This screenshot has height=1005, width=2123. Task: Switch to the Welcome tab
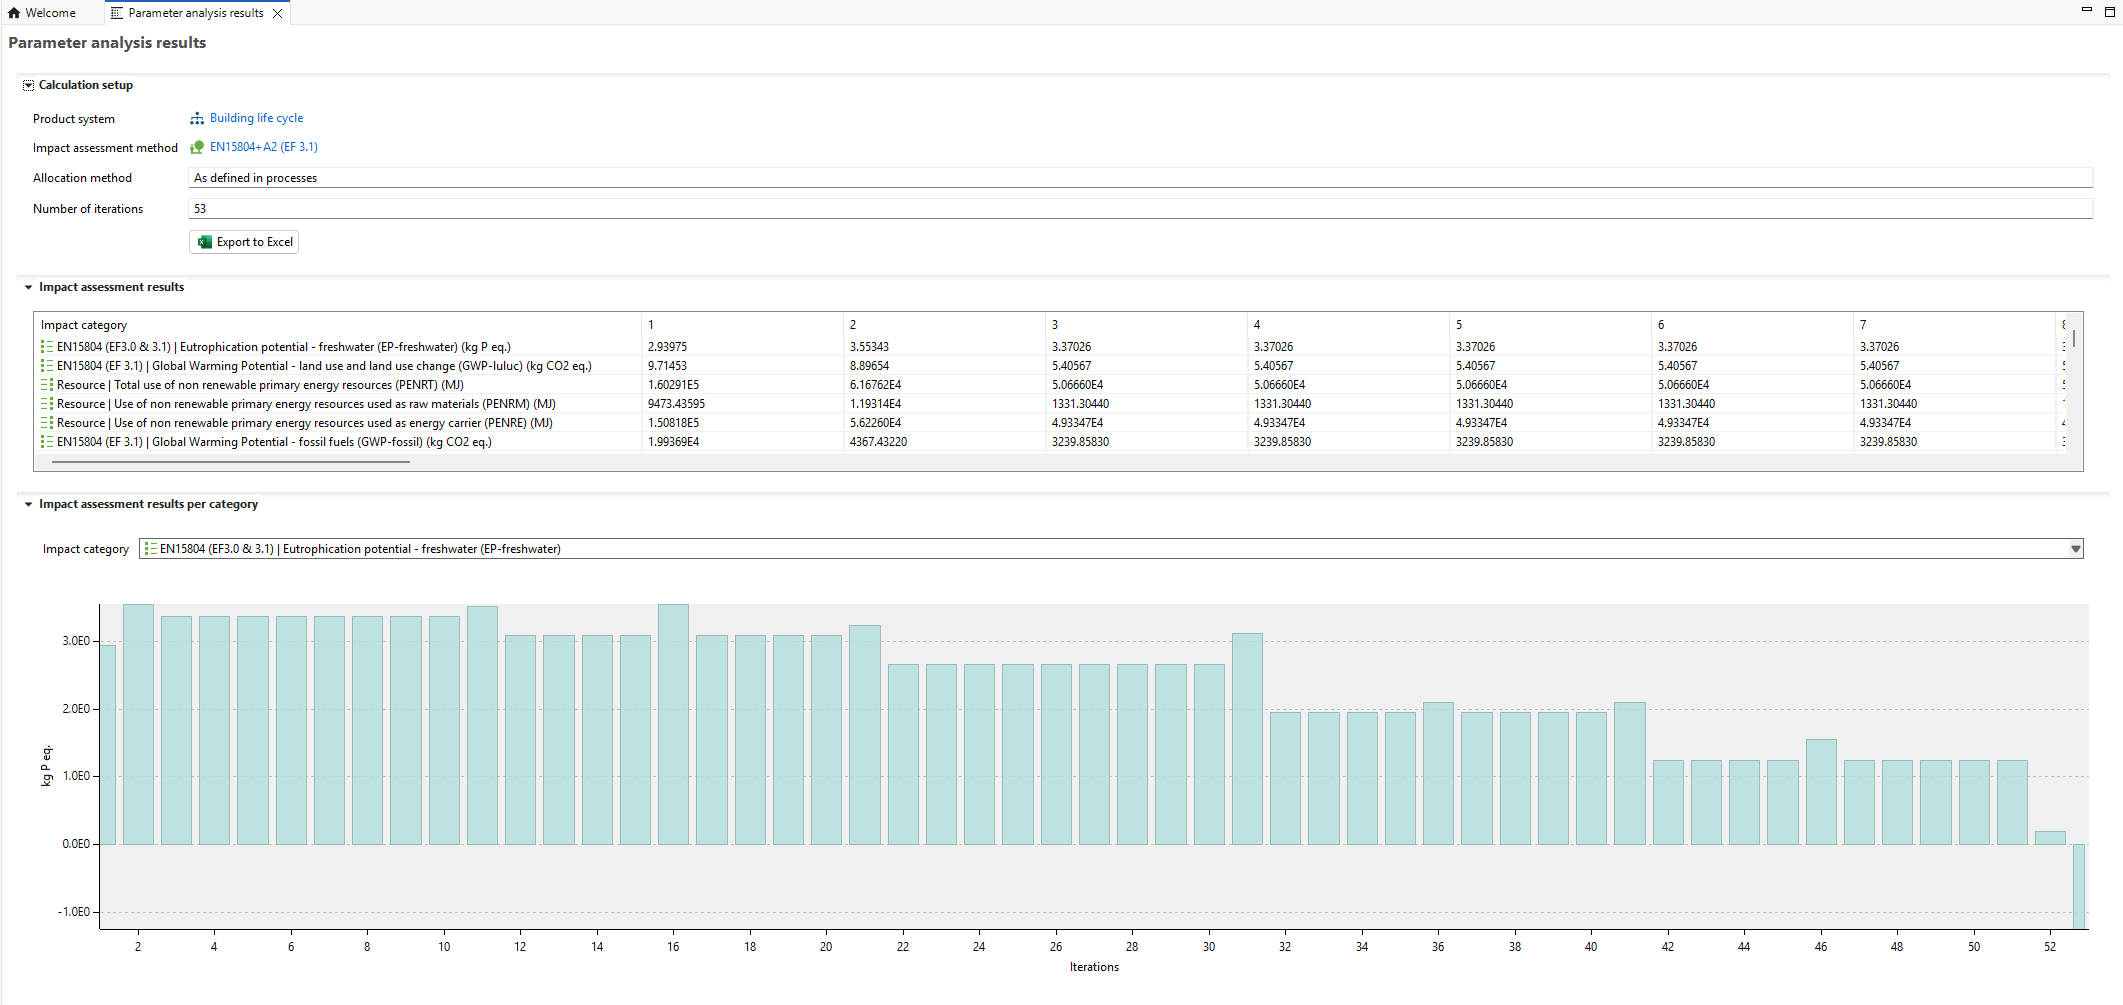(x=42, y=13)
